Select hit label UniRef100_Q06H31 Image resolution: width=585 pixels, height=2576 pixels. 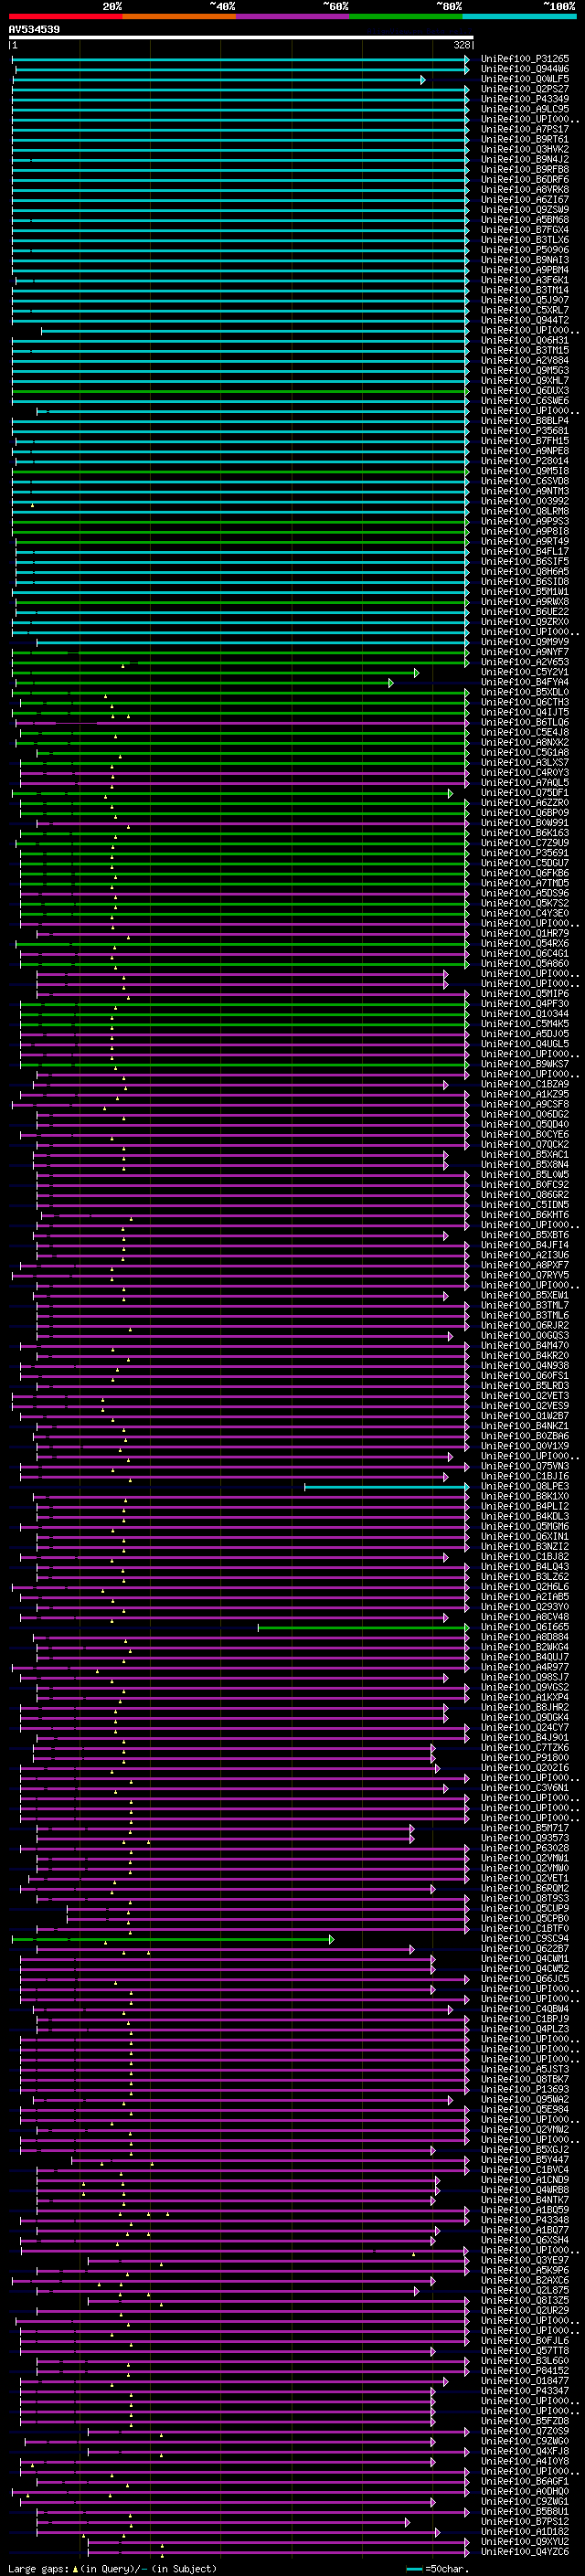pyautogui.click(x=525, y=340)
